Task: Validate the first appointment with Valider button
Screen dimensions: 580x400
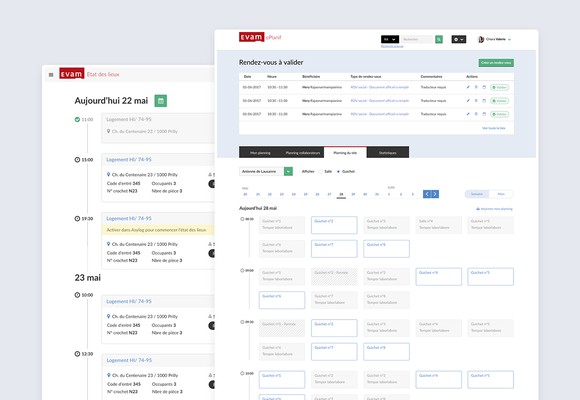Action: point(499,87)
